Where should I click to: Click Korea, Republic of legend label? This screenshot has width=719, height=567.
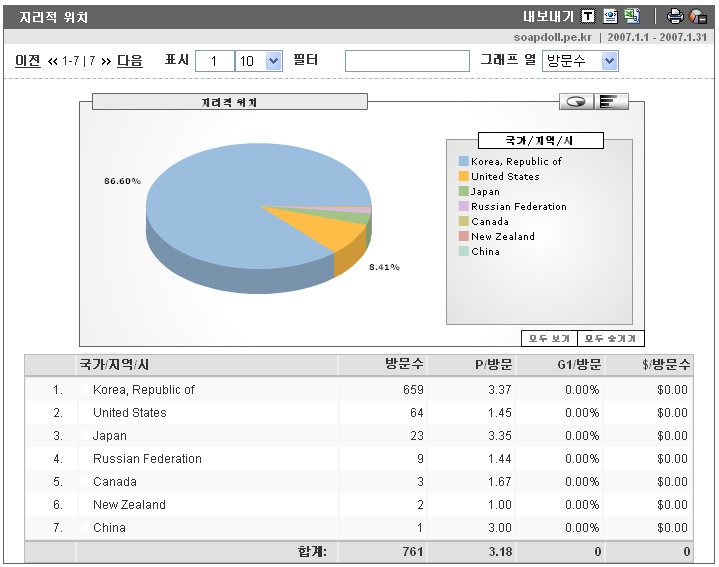516,161
